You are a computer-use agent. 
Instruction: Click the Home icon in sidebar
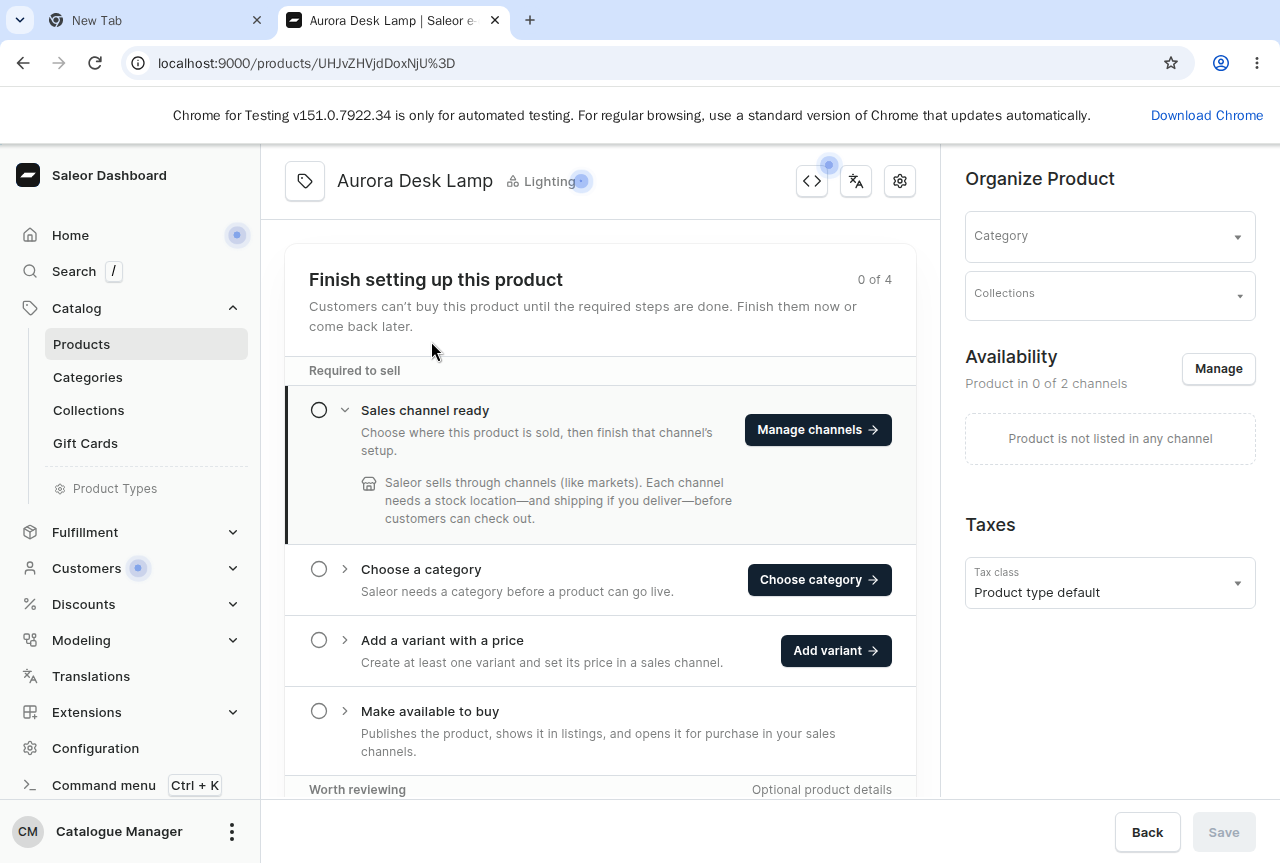[30, 235]
